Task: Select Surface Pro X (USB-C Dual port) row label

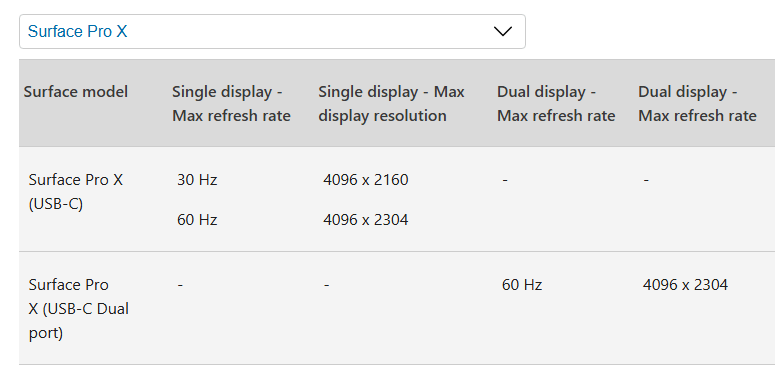Action: click(78, 309)
